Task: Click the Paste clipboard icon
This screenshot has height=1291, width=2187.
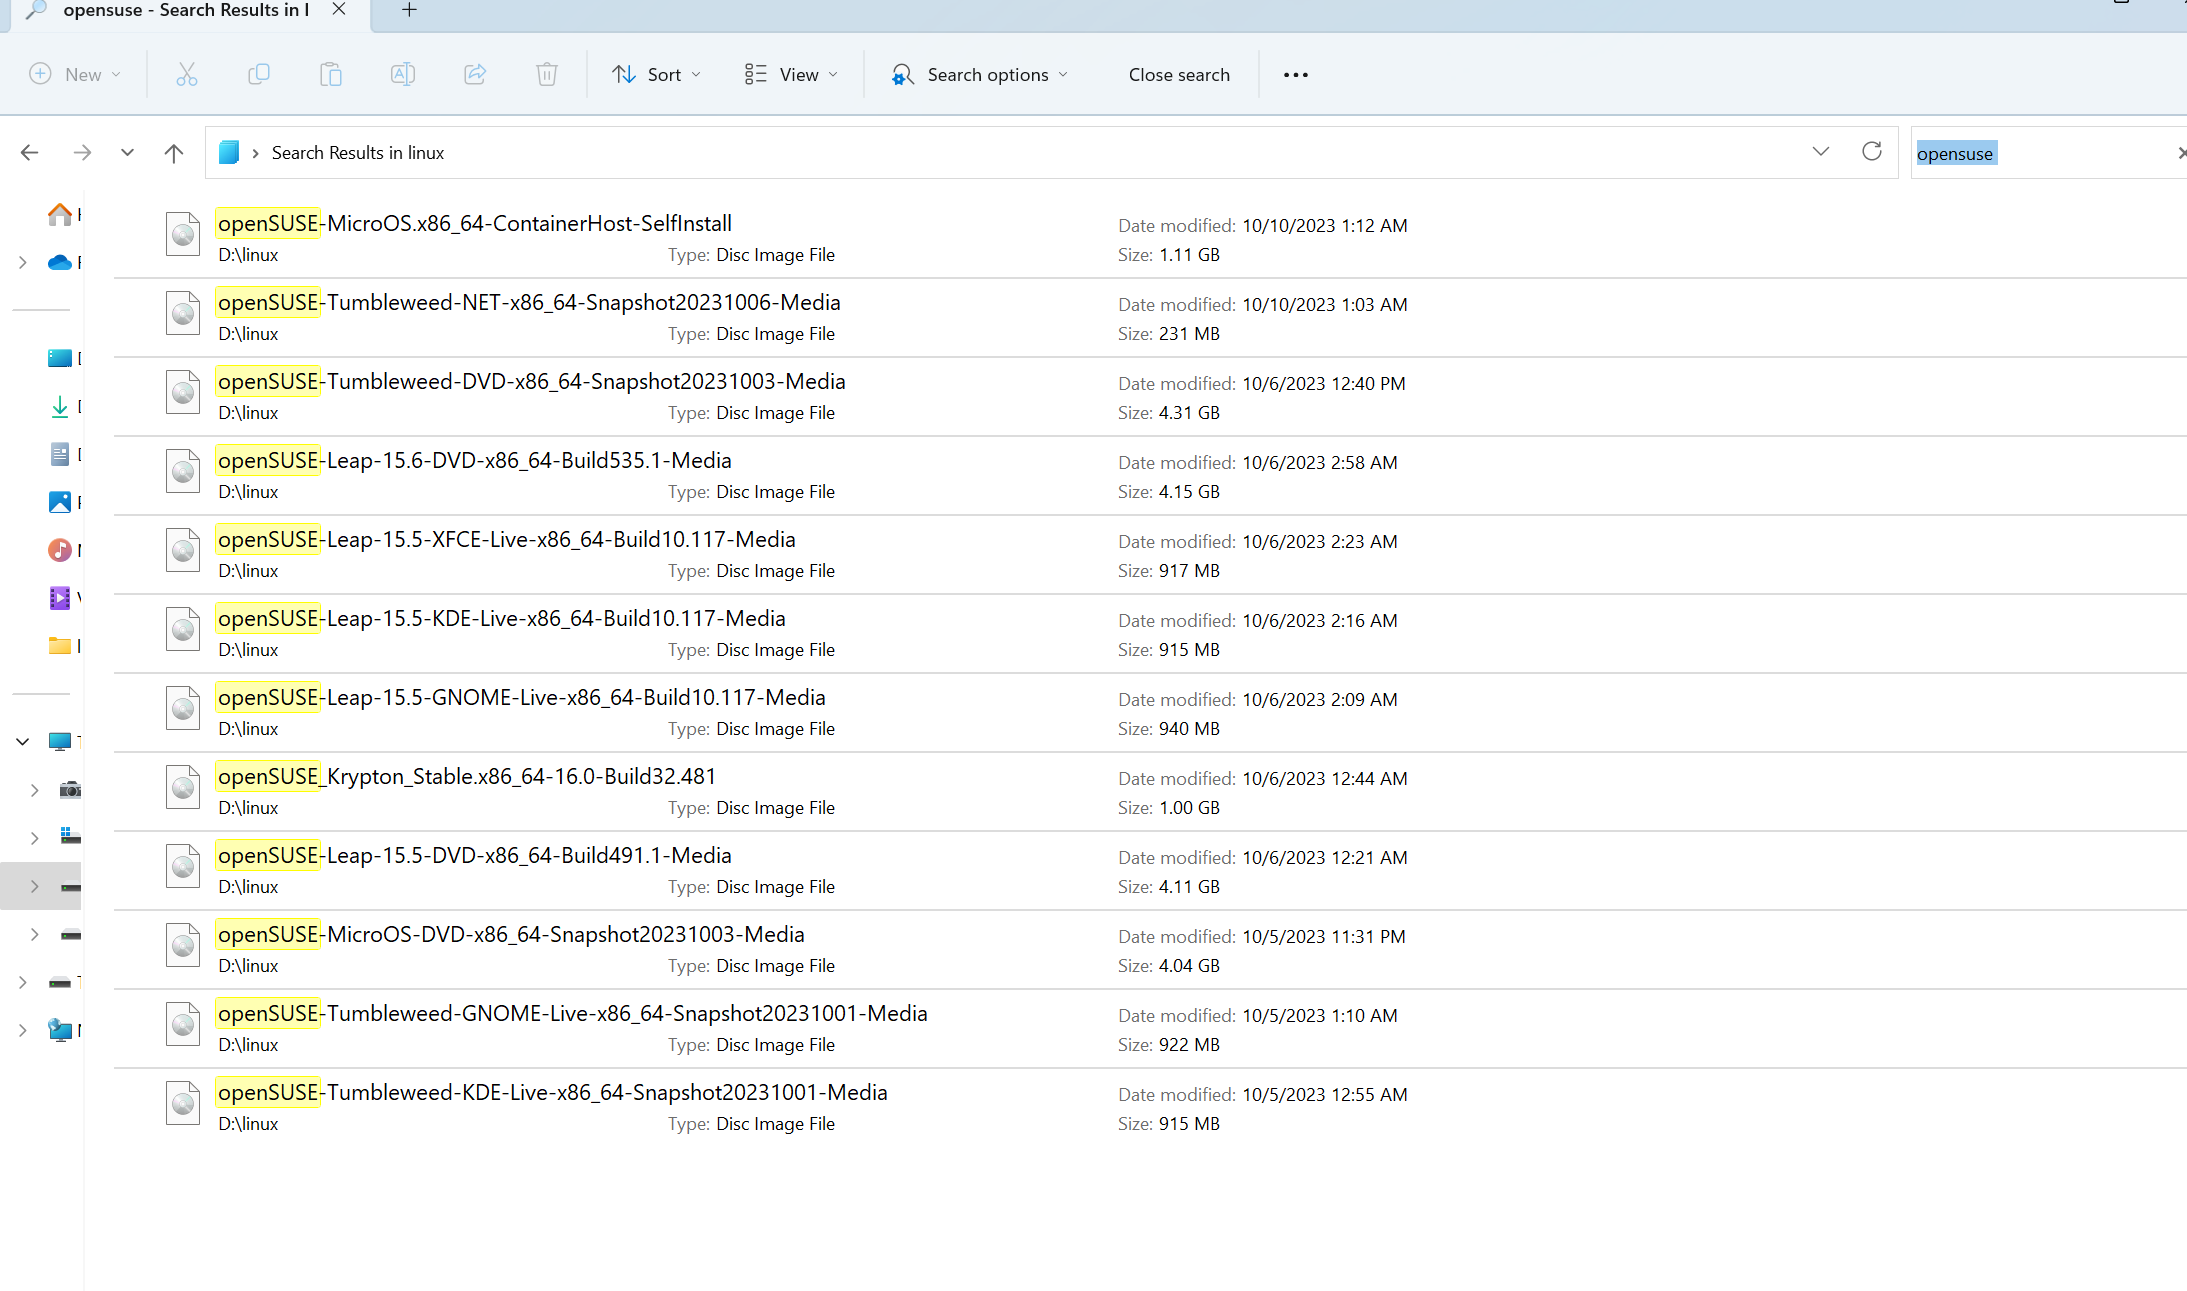Action: pos(331,75)
